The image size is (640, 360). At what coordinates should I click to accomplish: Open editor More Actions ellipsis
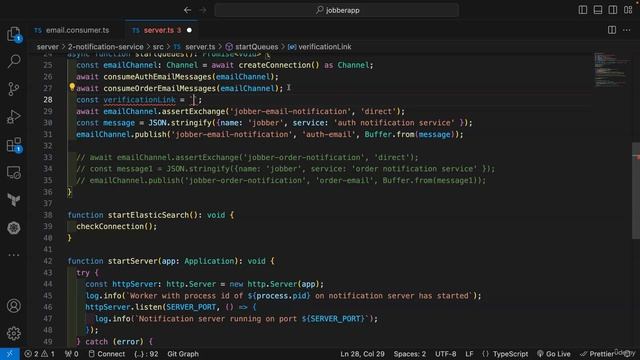[627, 30]
